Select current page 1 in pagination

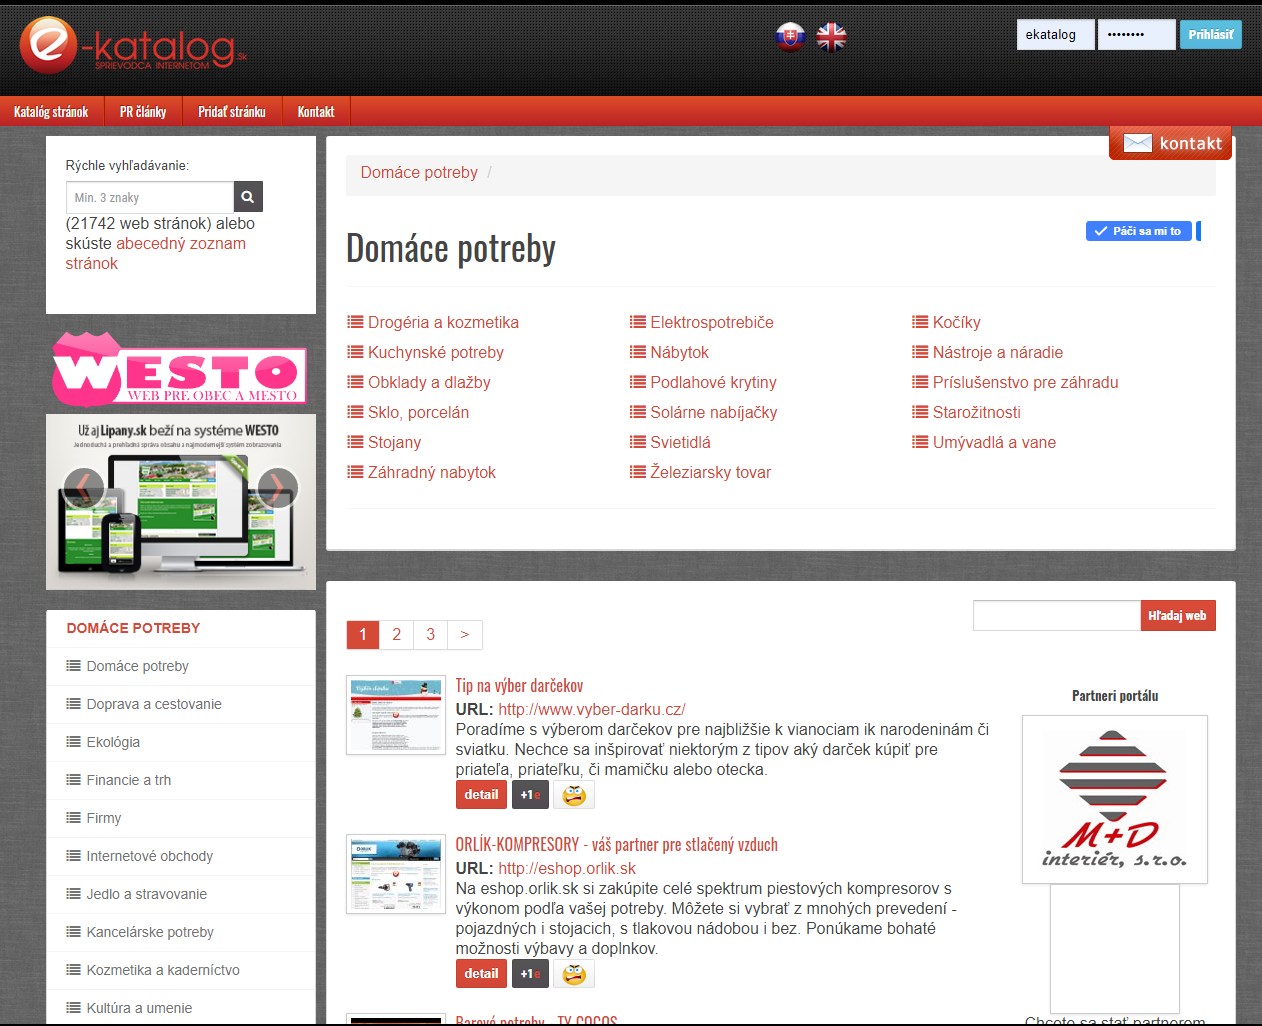point(363,635)
